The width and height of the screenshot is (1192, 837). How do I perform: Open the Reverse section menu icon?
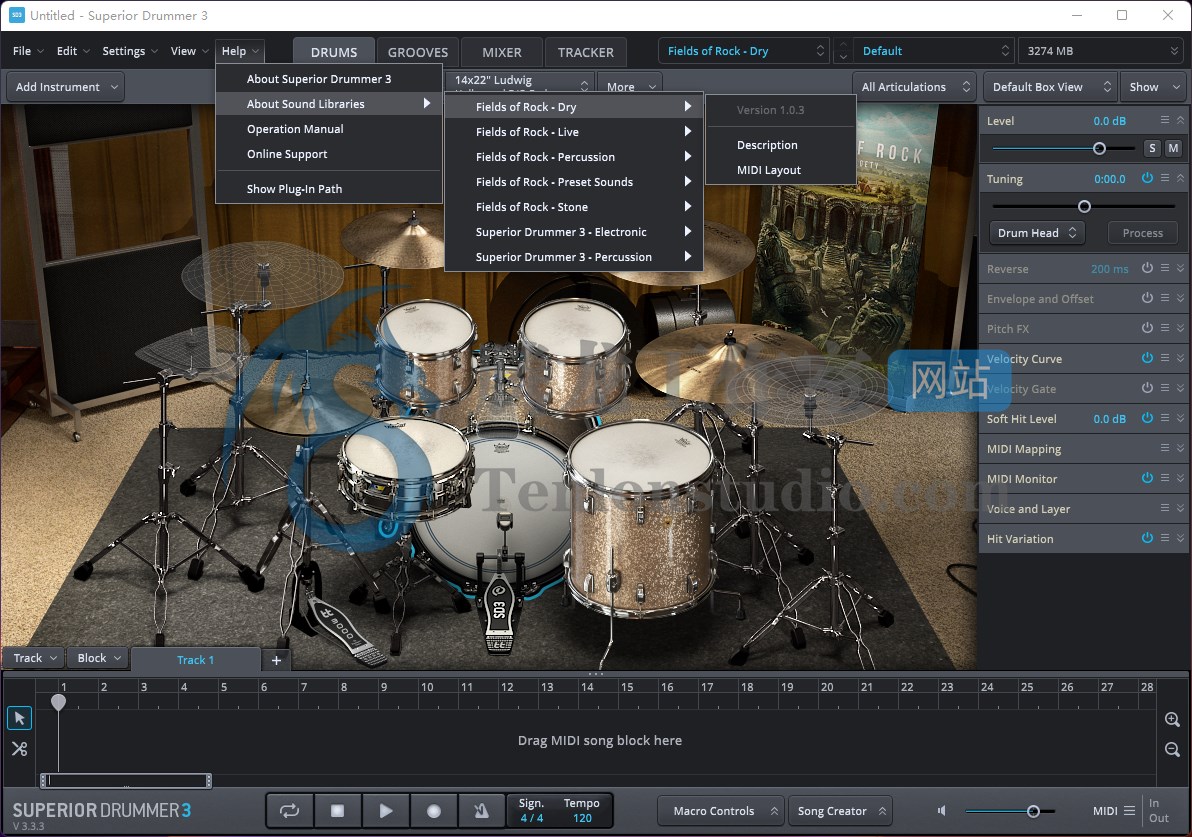(1165, 268)
